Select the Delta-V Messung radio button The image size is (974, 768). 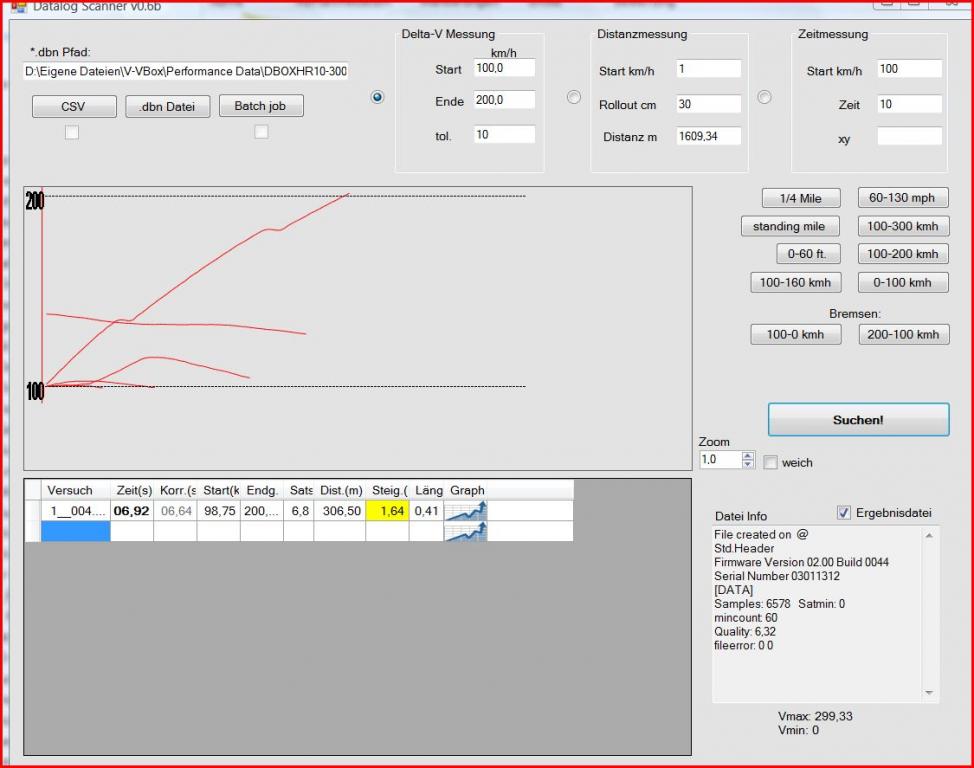pos(377,97)
